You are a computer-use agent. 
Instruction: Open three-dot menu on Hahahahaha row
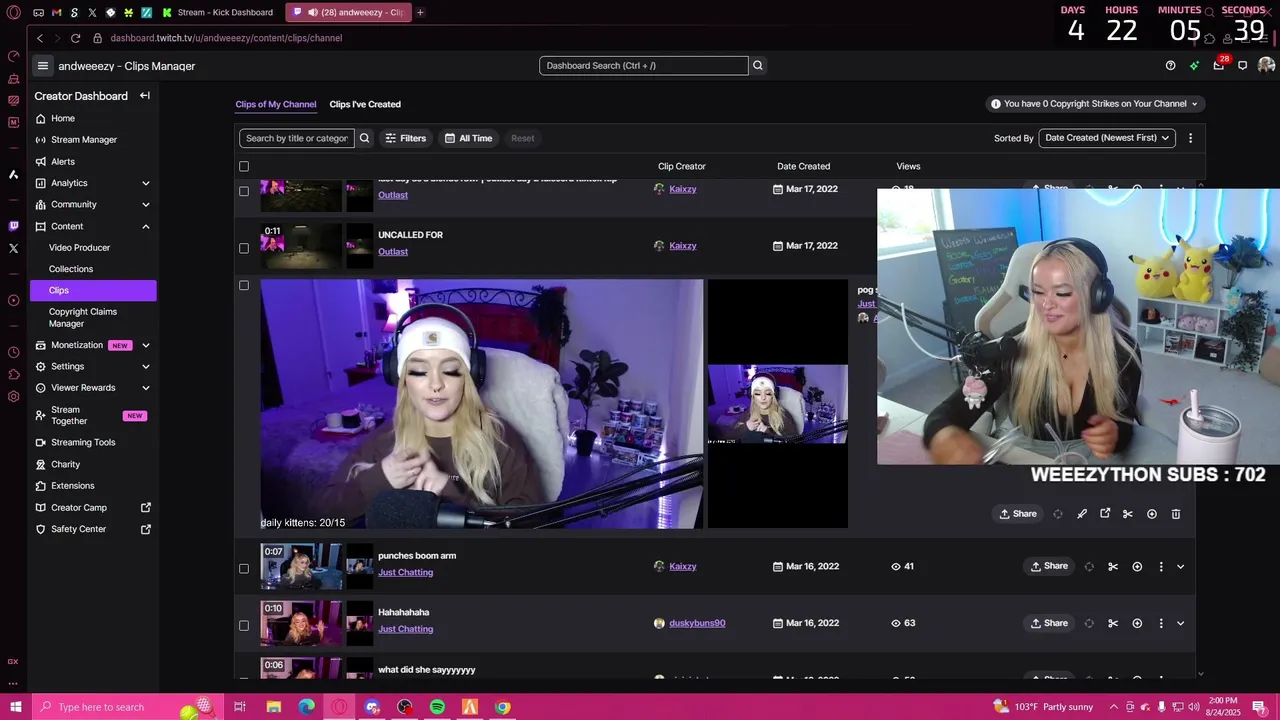pos(1161,624)
